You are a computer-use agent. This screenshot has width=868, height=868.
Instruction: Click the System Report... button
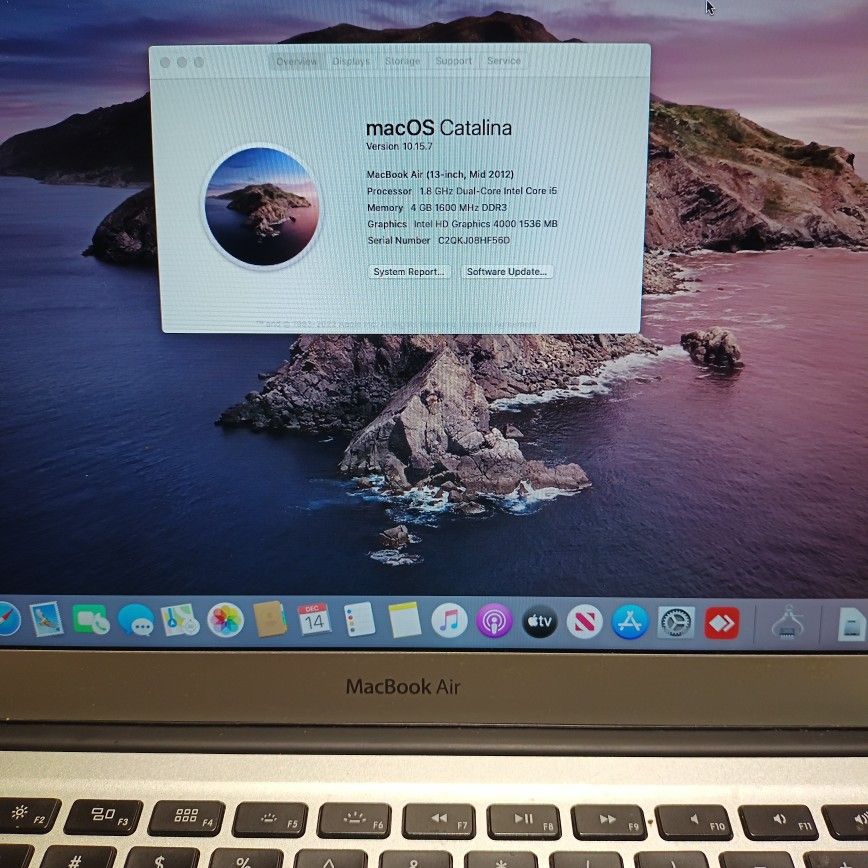pos(409,272)
